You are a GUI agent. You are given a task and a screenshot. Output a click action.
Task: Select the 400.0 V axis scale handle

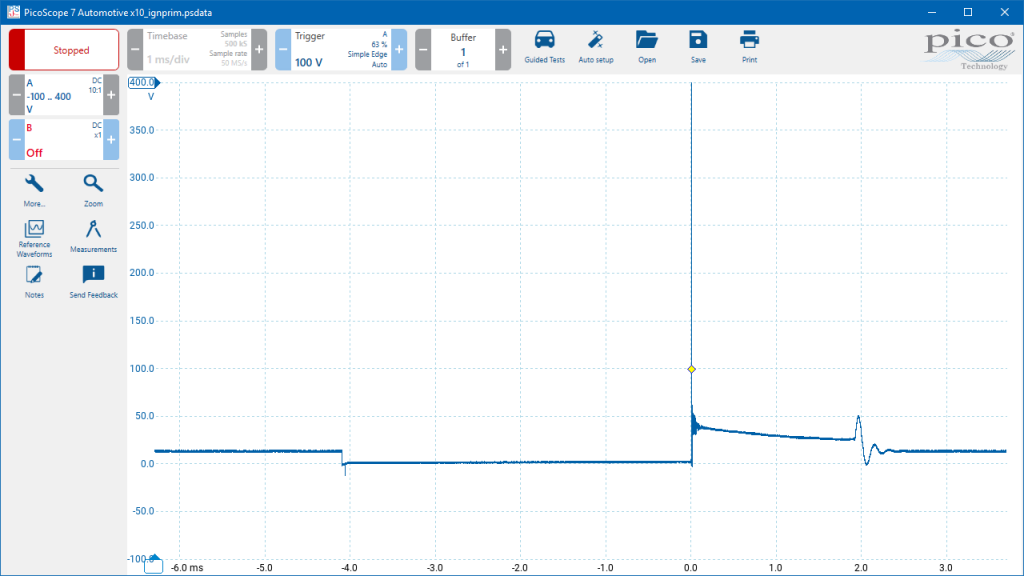coord(144,83)
